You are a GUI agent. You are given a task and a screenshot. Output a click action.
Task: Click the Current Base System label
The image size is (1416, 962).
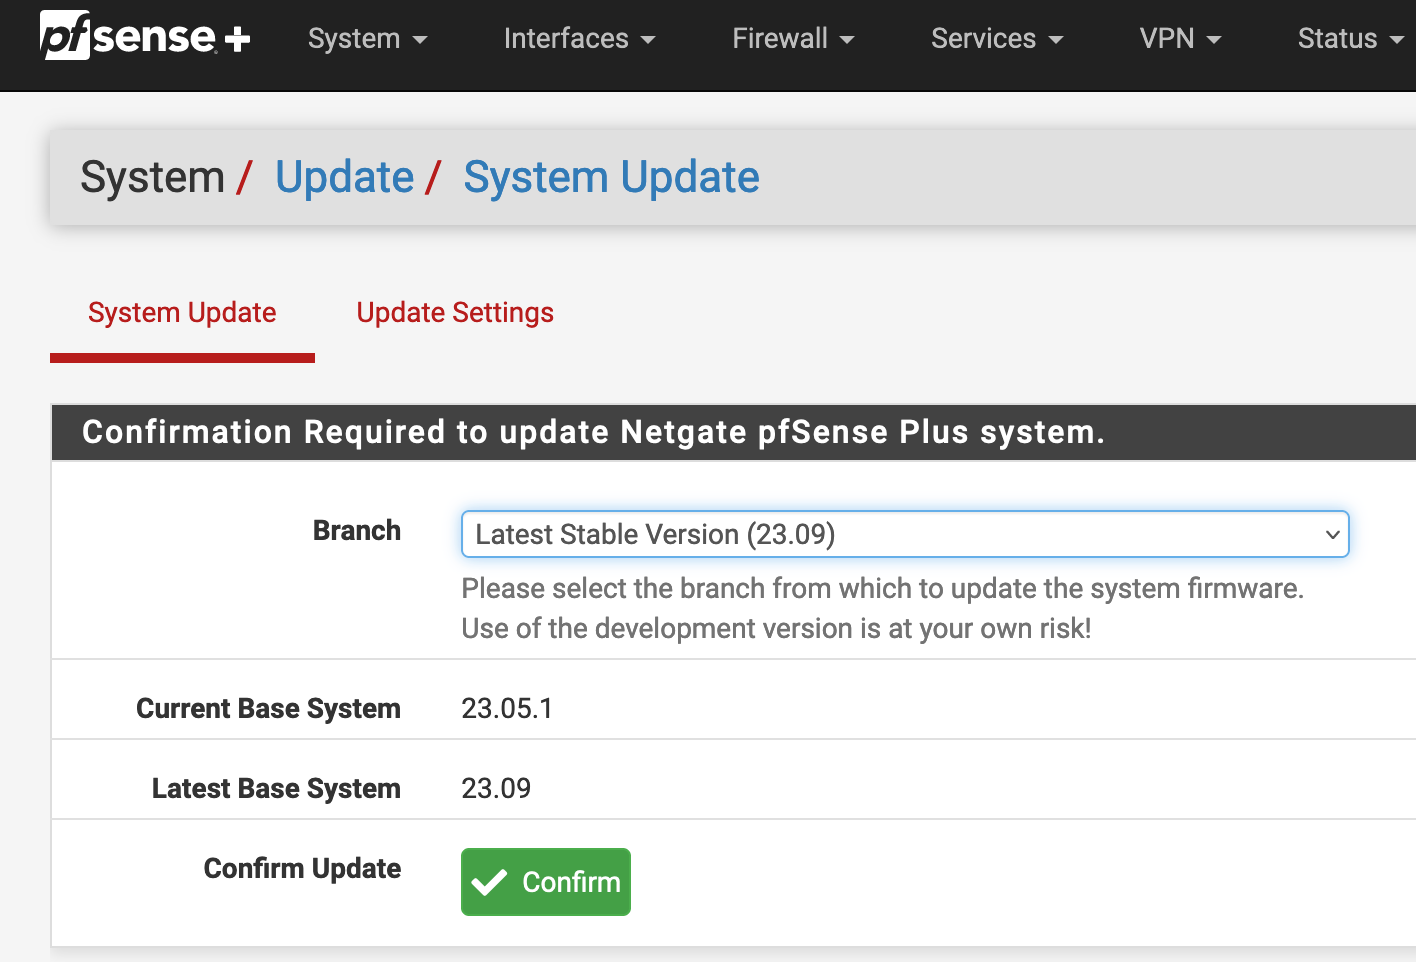[268, 708]
